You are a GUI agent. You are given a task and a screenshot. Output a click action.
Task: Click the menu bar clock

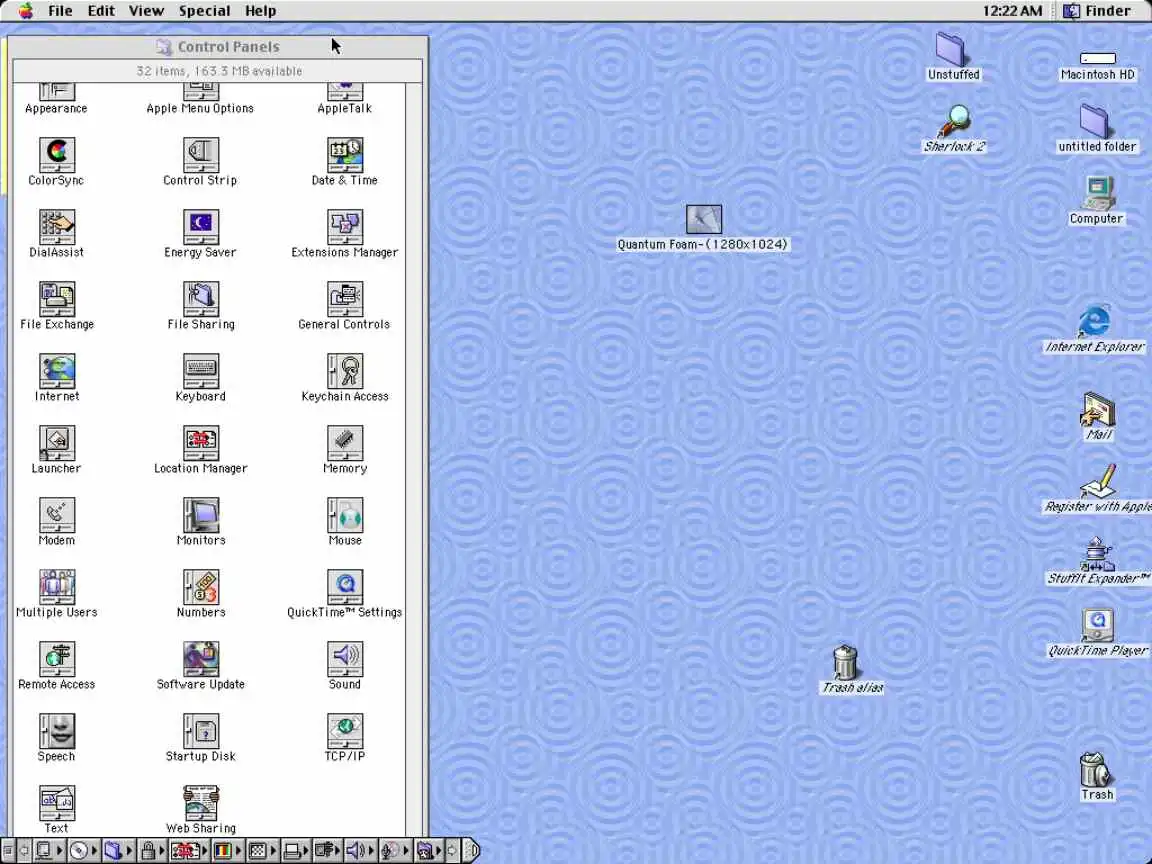point(1012,10)
